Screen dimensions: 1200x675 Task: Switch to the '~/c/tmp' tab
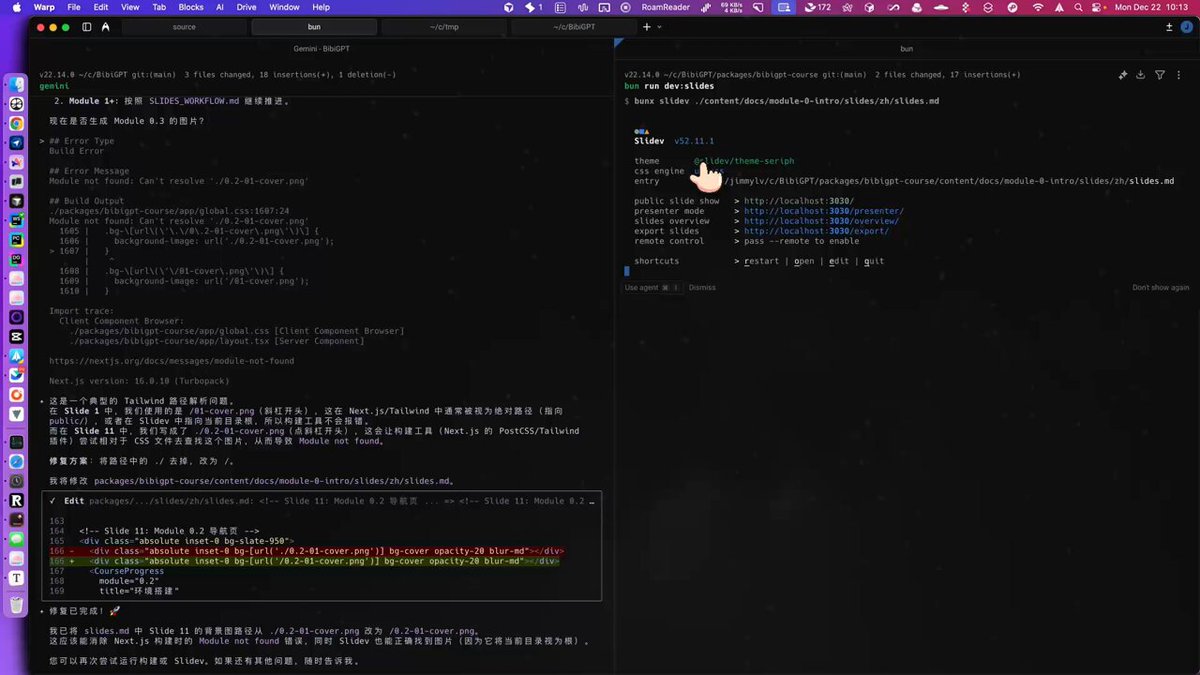pyautogui.click(x=445, y=27)
